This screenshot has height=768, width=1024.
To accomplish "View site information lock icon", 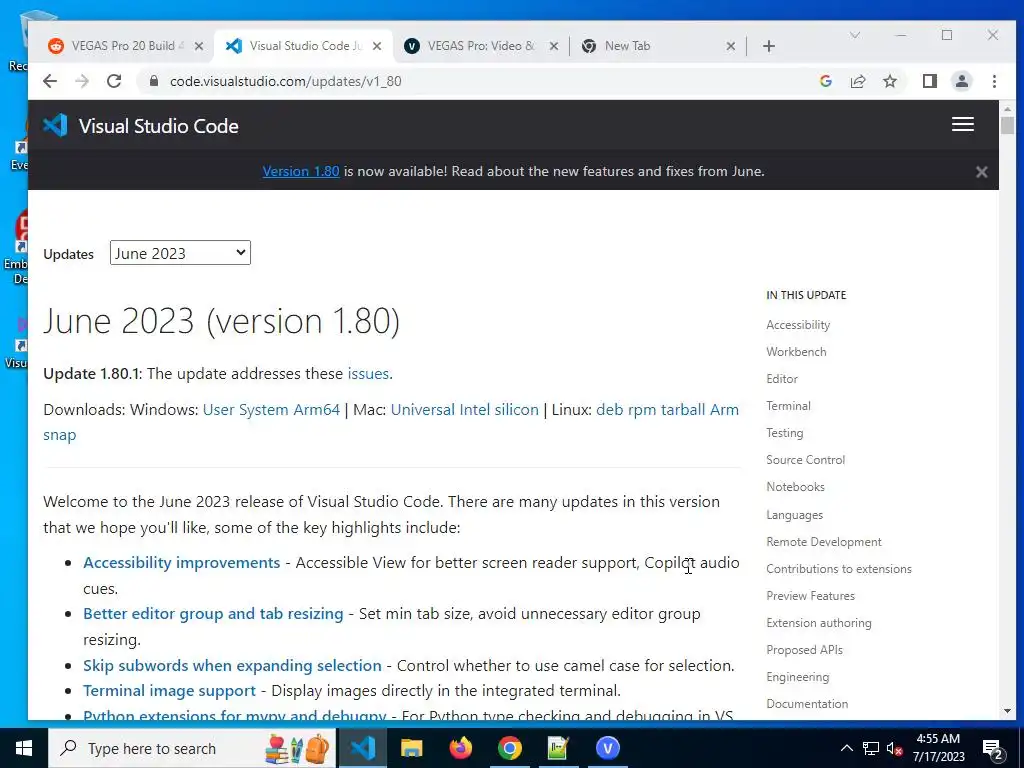I will coord(154,81).
